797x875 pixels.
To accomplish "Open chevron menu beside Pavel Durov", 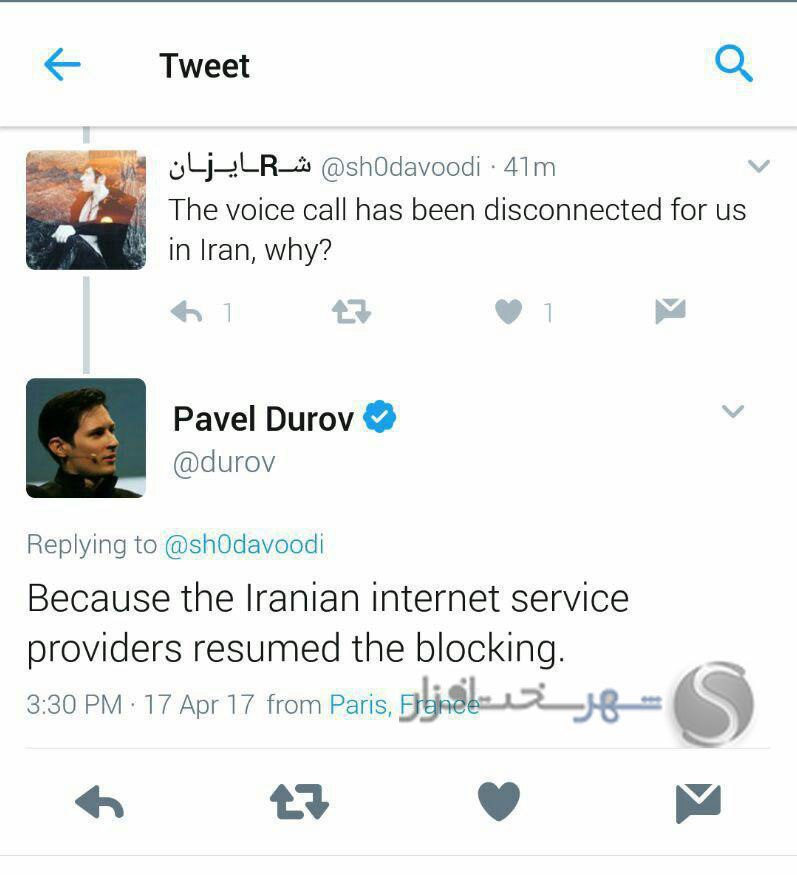I will pos(733,411).
